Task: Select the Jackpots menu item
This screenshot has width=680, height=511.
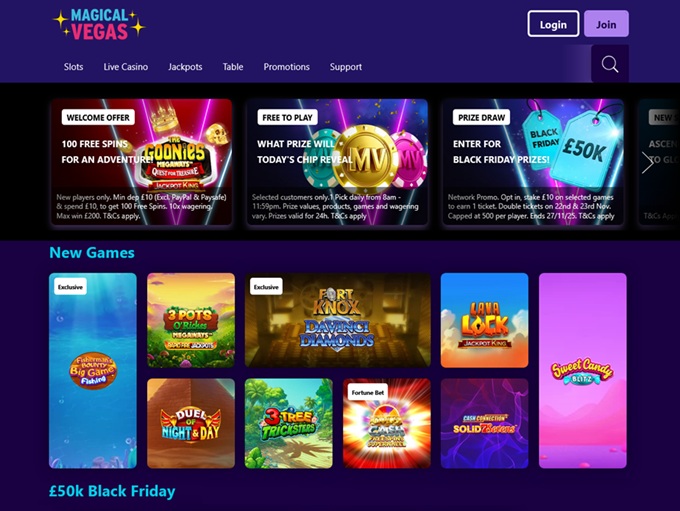Action: (185, 67)
